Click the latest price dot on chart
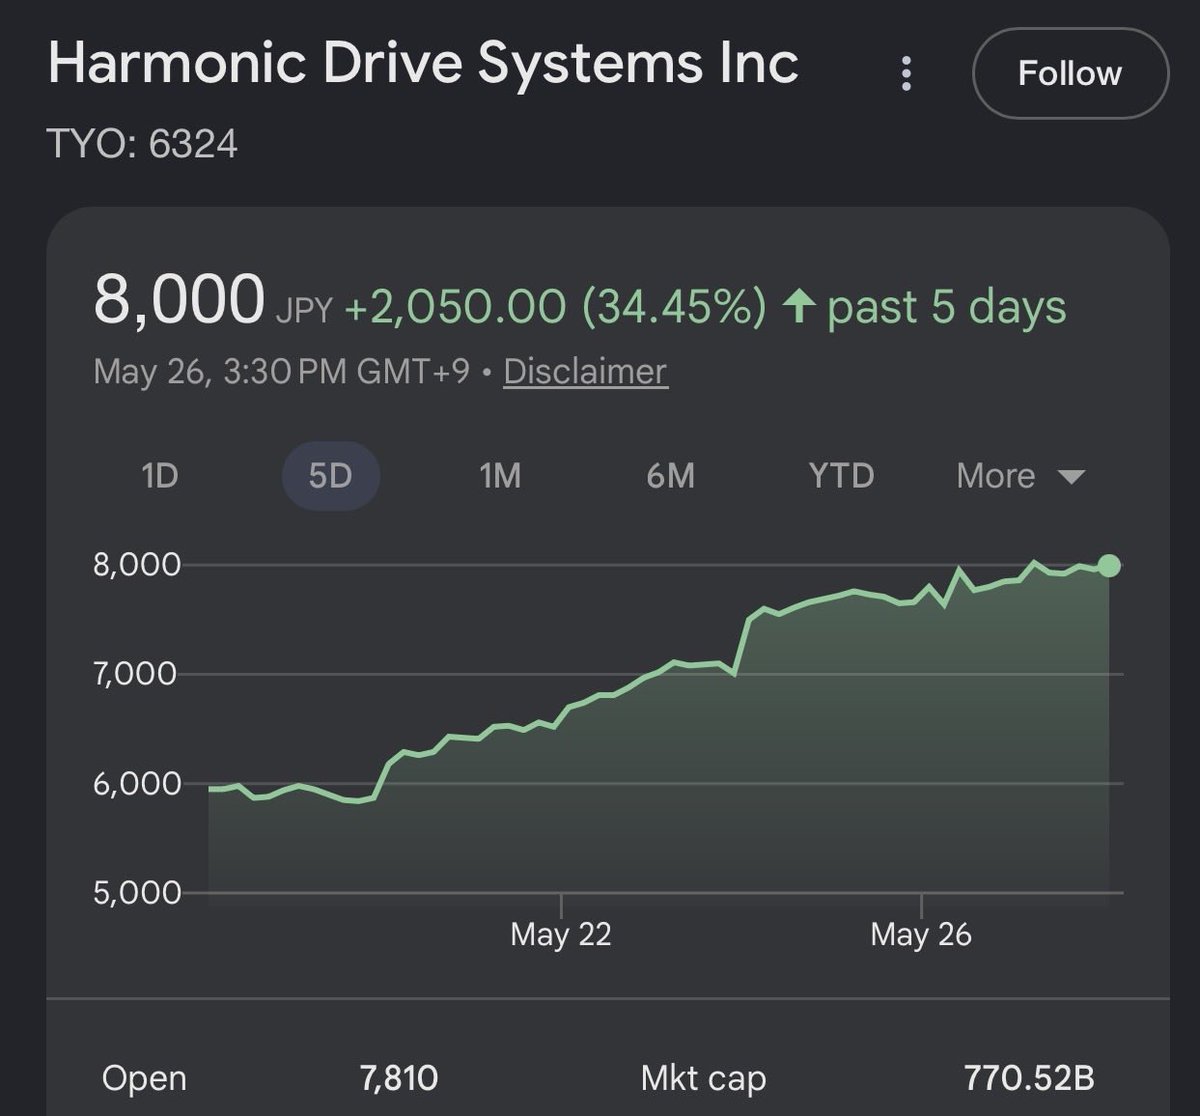 [x=1109, y=566]
